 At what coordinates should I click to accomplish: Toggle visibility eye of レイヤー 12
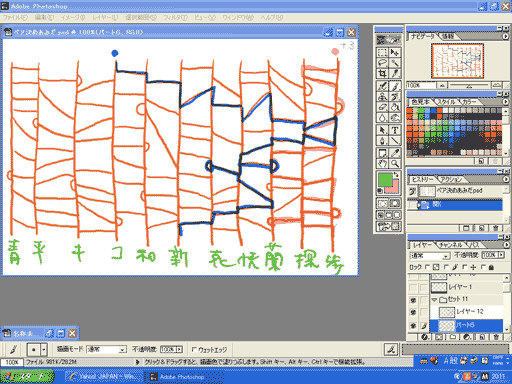(x=413, y=312)
